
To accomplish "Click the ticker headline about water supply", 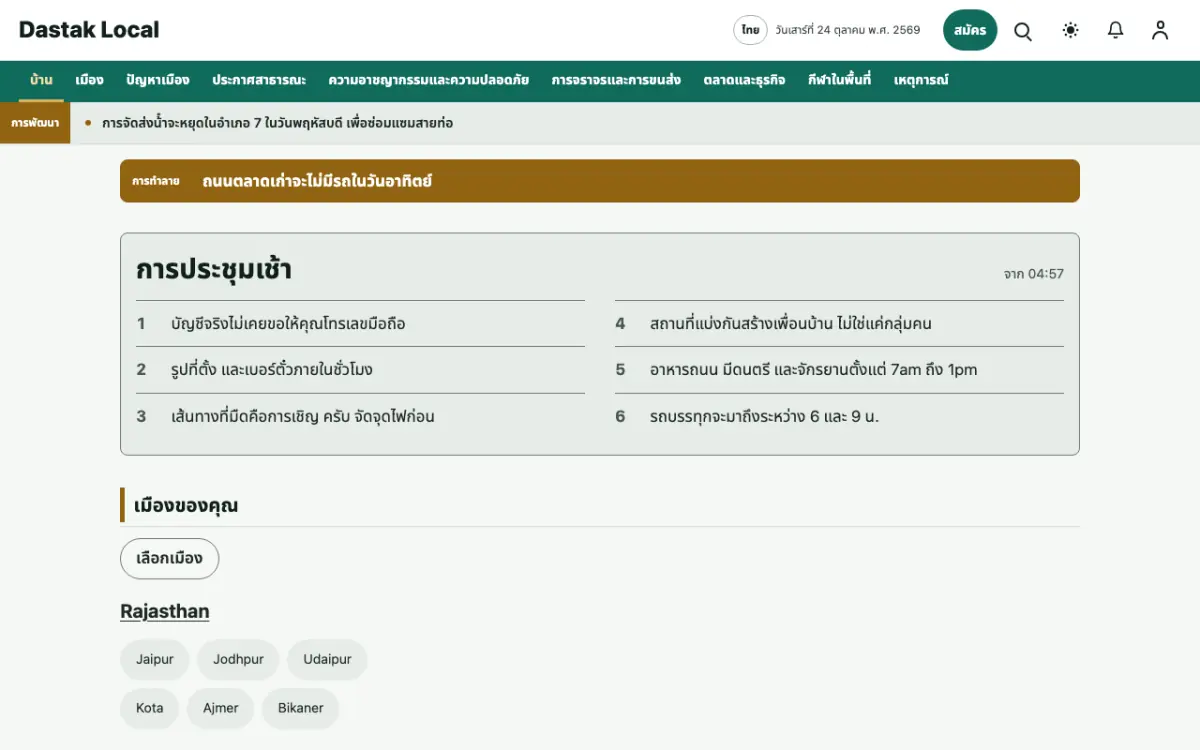I will (x=278, y=123).
